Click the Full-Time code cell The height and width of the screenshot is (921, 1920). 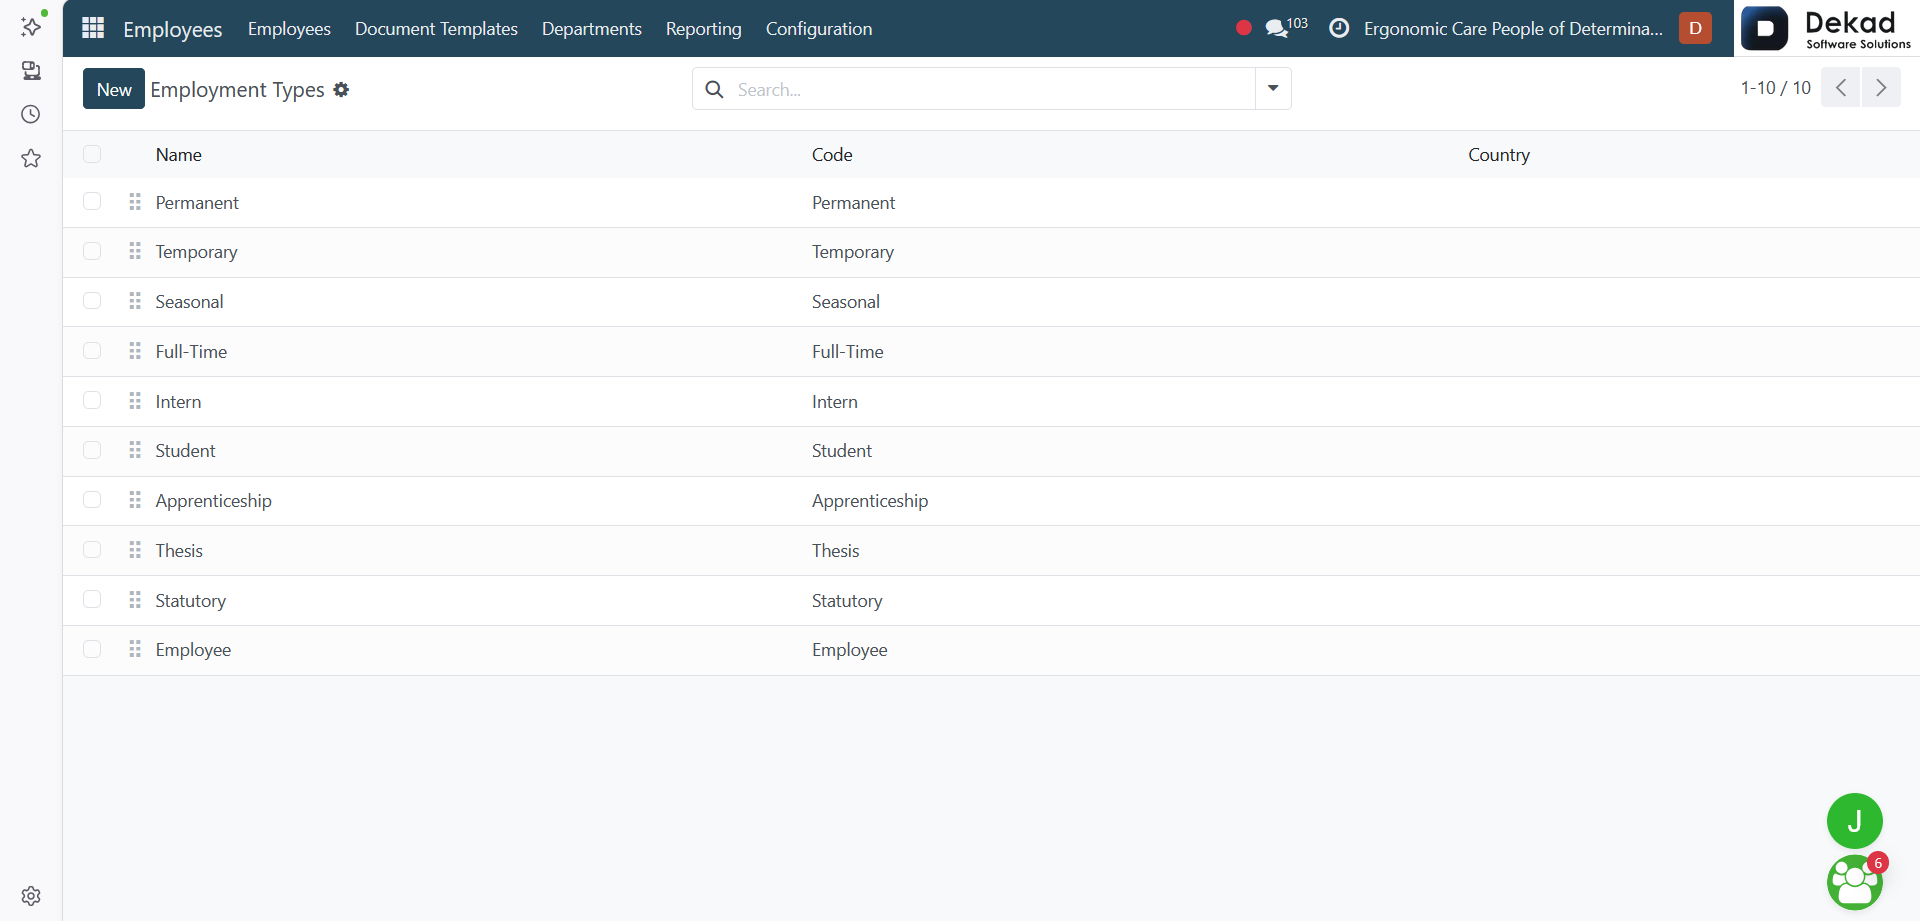tap(848, 352)
